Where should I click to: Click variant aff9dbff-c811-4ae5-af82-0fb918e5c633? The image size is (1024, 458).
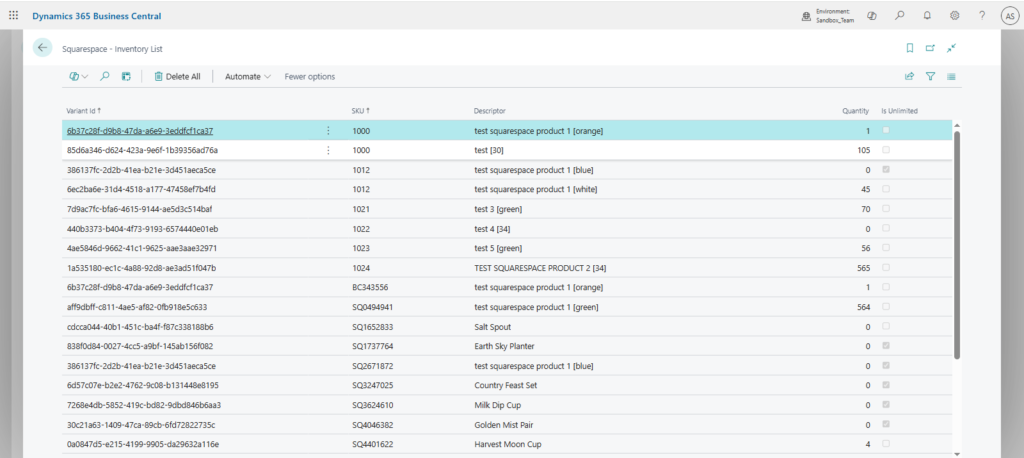pos(137,307)
